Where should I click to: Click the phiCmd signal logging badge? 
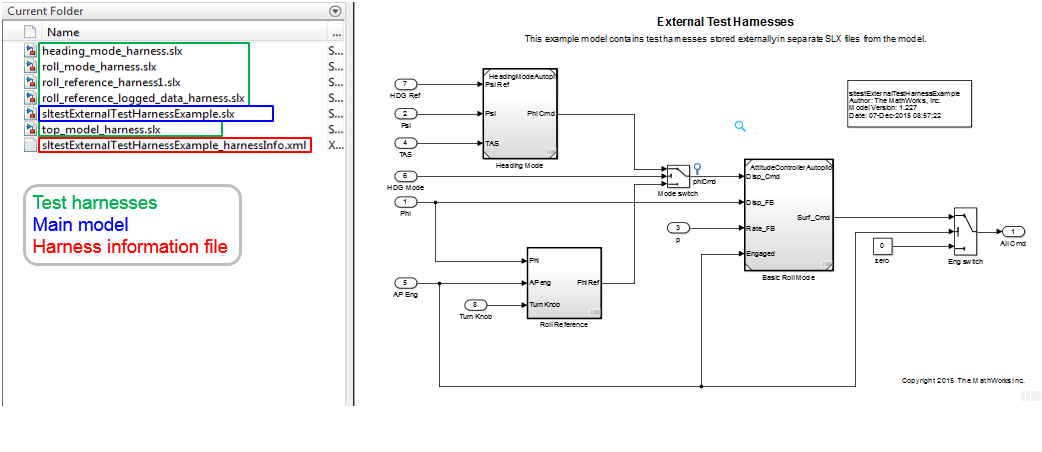(697, 169)
